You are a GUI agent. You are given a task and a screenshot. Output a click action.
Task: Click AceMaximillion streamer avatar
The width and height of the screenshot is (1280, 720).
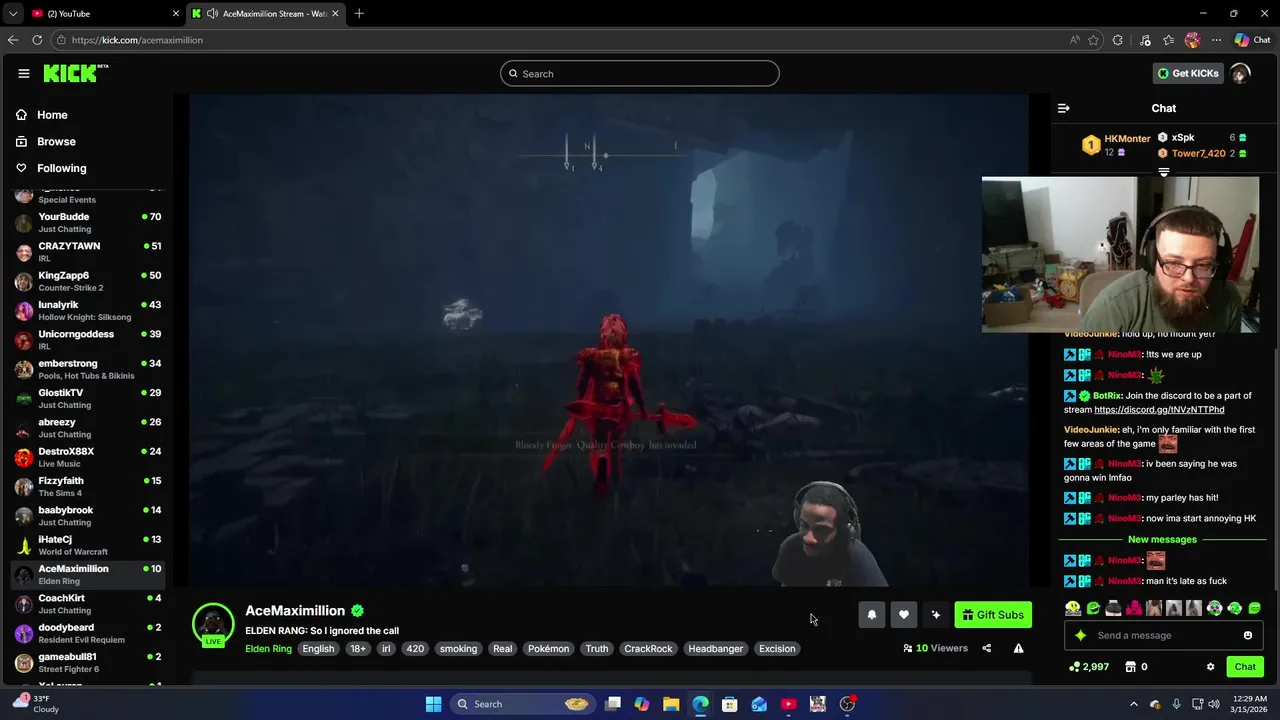pos(213,624)
